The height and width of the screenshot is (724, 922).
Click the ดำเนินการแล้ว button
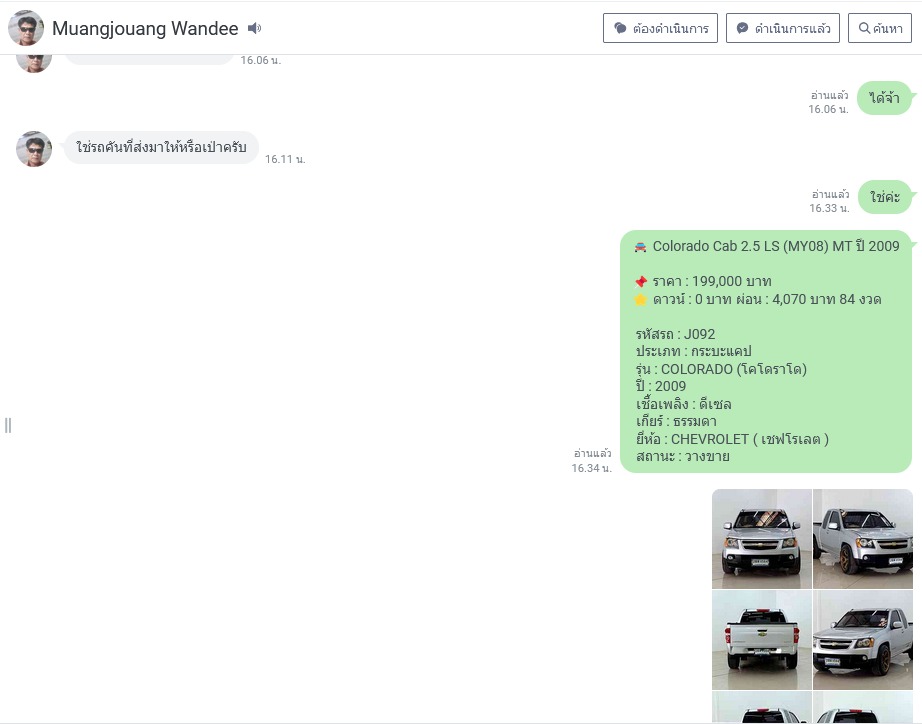coord(783,28)
